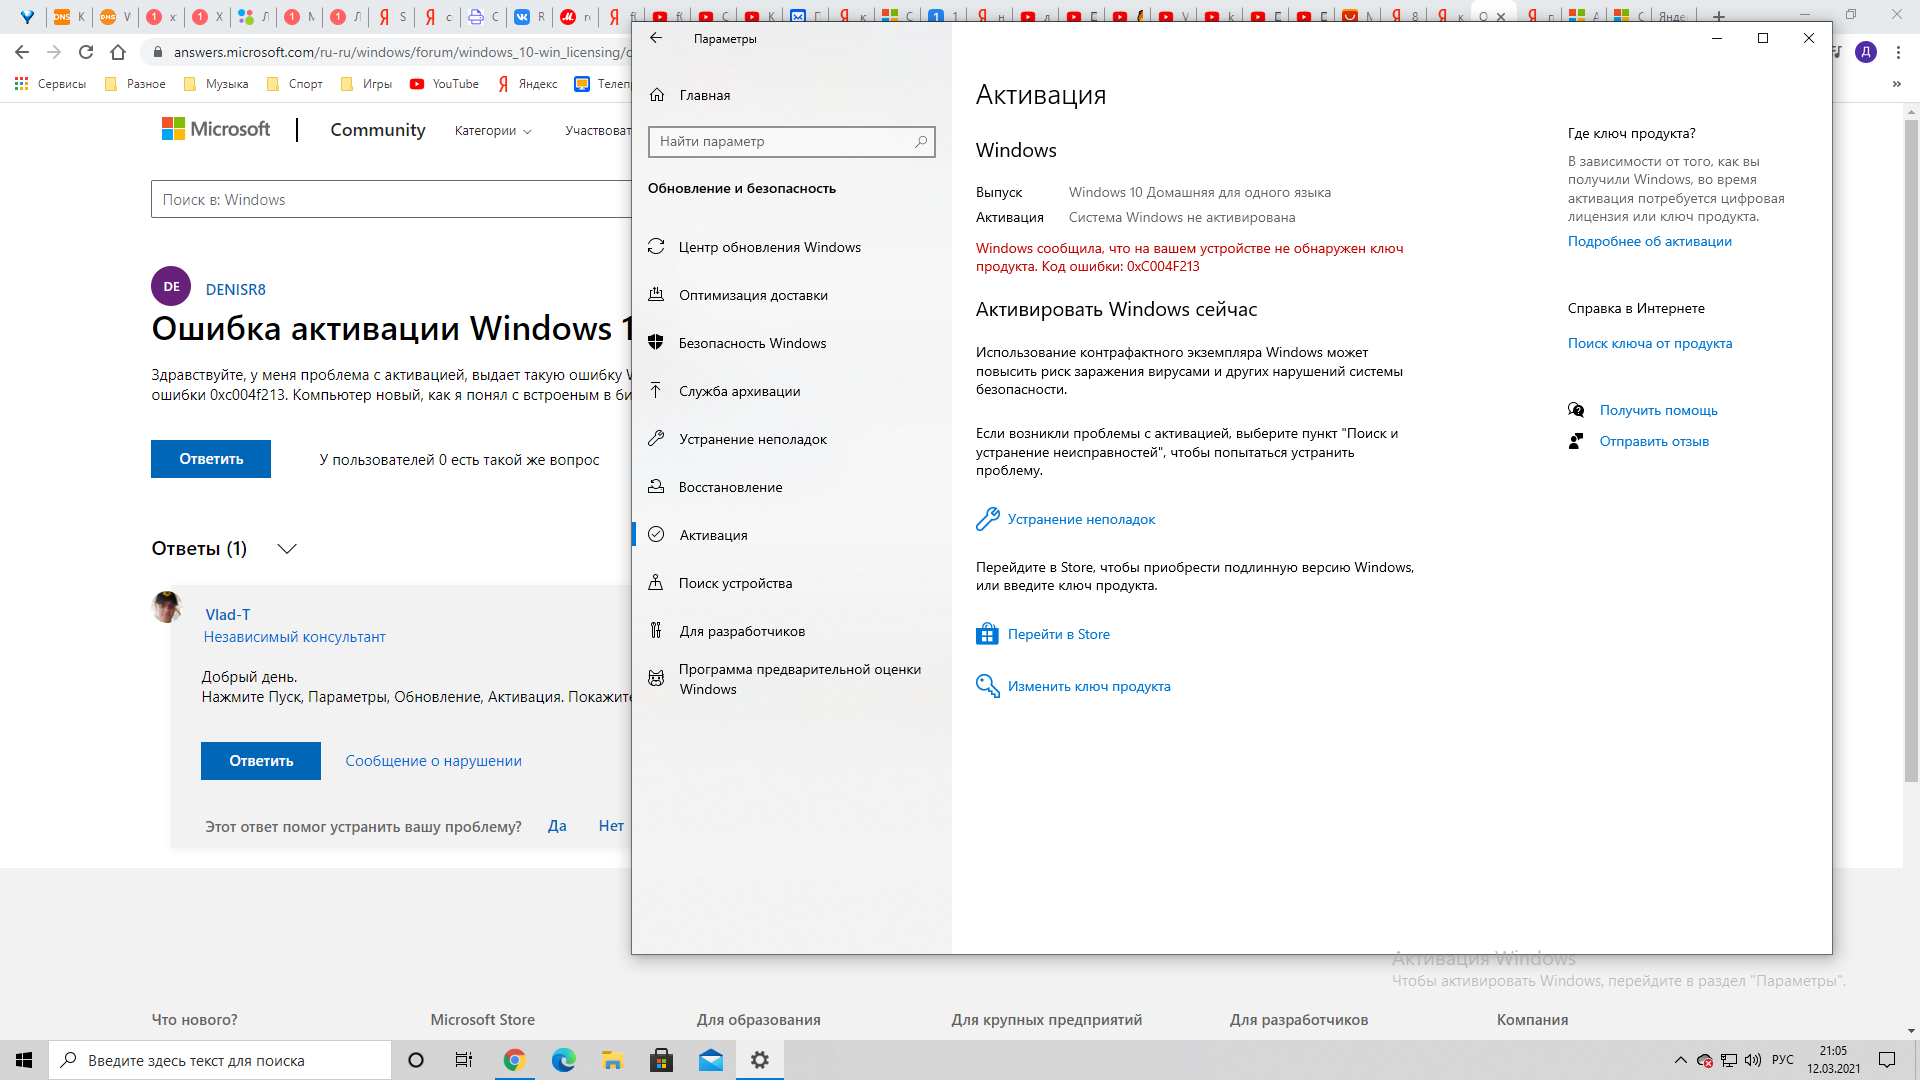Open Mail app from taskbar
Screen dimensions: 1920x1080
point(711,1060)
